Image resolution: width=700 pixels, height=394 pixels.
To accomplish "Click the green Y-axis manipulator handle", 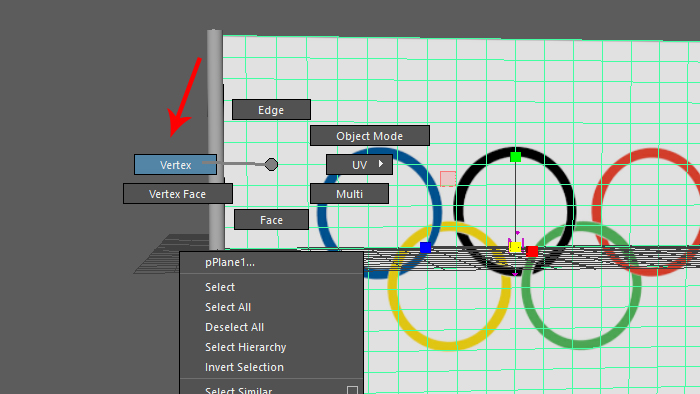I will (x=516, y=157).
